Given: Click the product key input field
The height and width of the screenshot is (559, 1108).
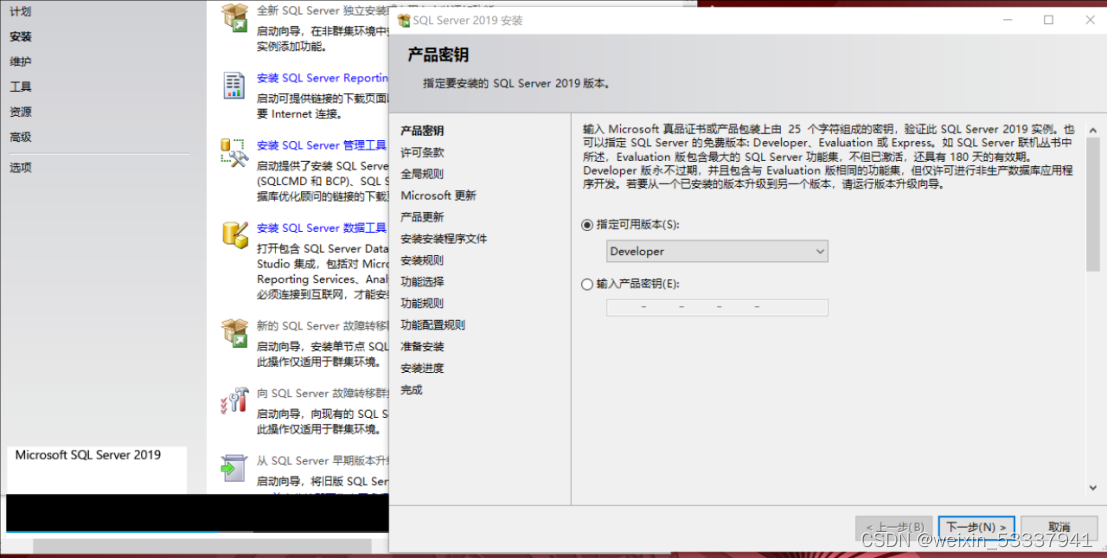Looking at the screenshot, I should coord(717,307).
